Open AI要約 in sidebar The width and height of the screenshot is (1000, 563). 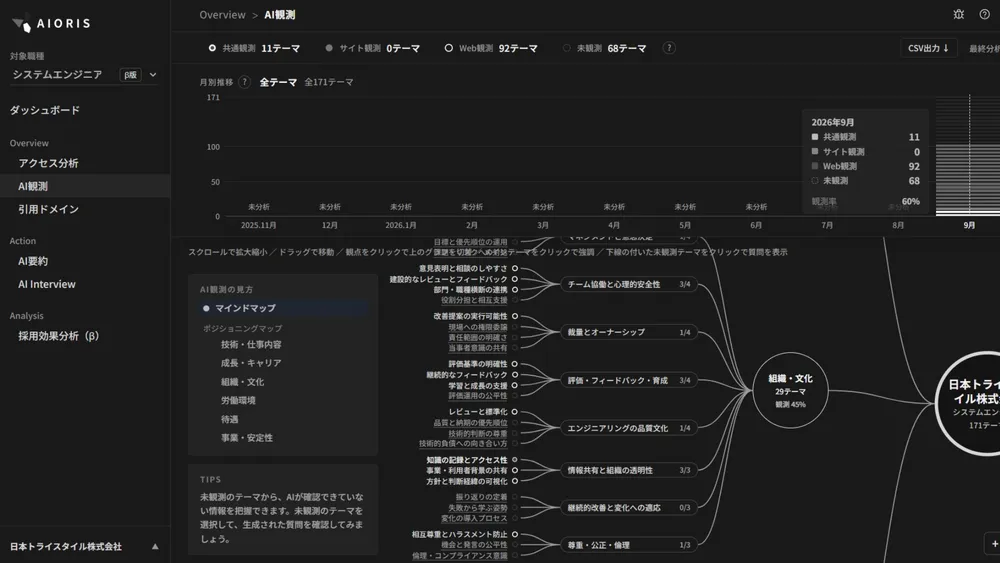coord(33,261)
